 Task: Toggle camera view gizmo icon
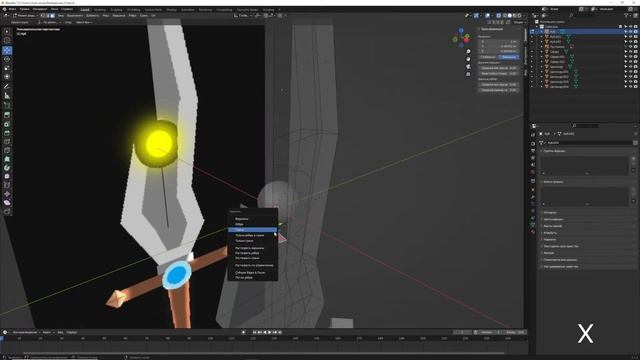coord(468,67)
